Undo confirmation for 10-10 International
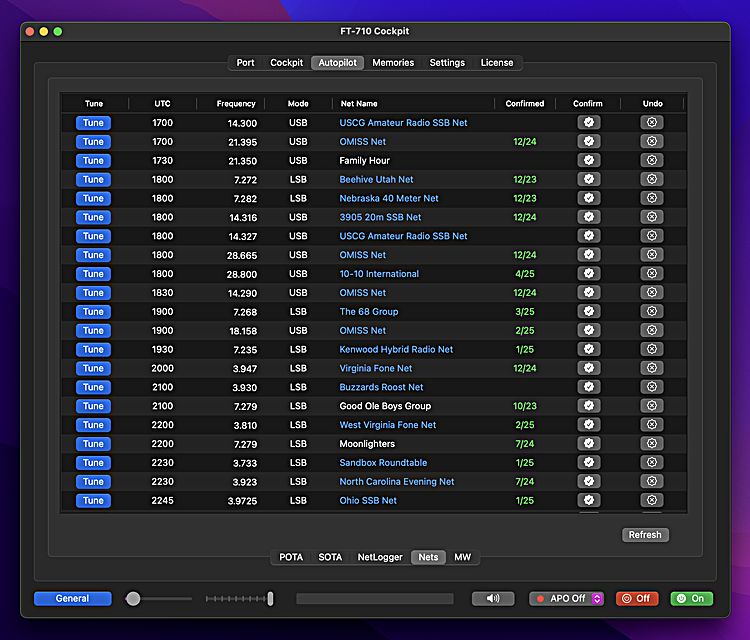Screen dimensions: 750x640 [651, 274]
